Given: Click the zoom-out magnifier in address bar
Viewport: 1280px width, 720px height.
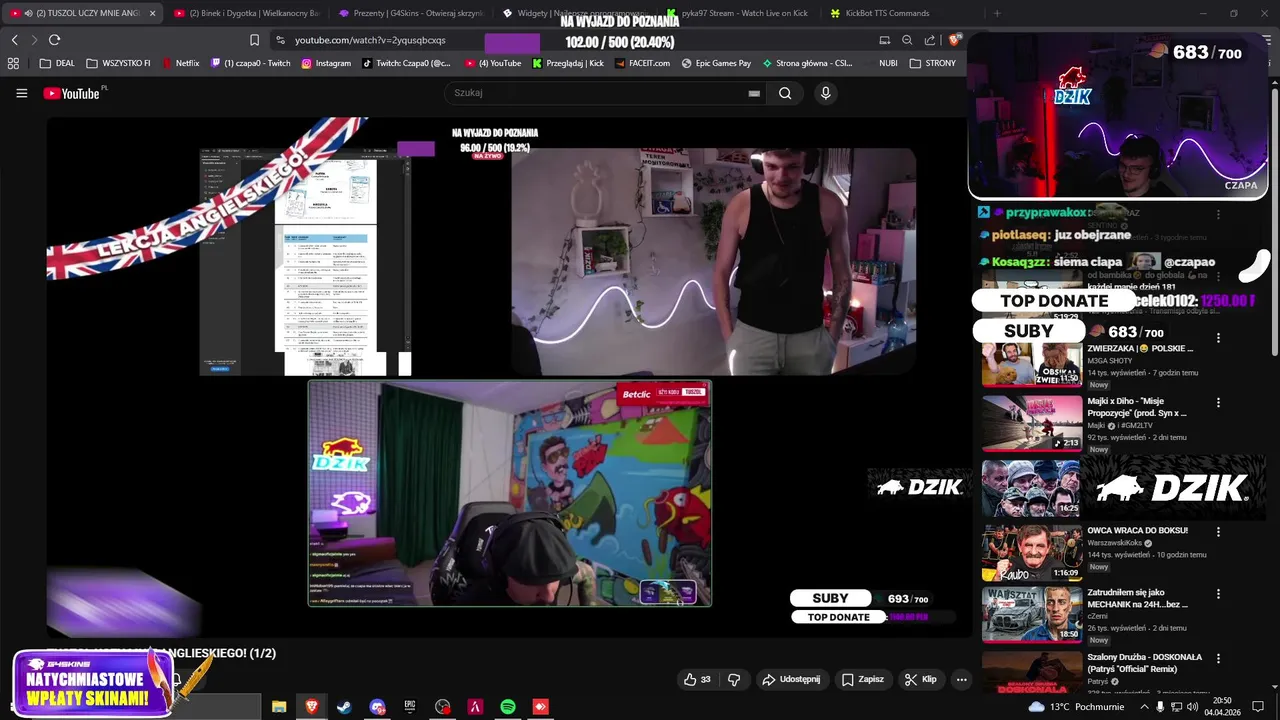Looking at the screenshot, I should click(x=907, y=40).
